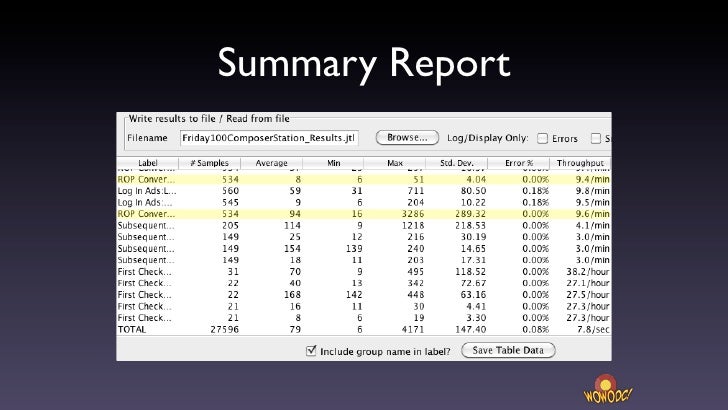The width and height of the screenshot is (728, 410).
Task: Select Subsequent row with 205 samples
Action: point(364,226)
